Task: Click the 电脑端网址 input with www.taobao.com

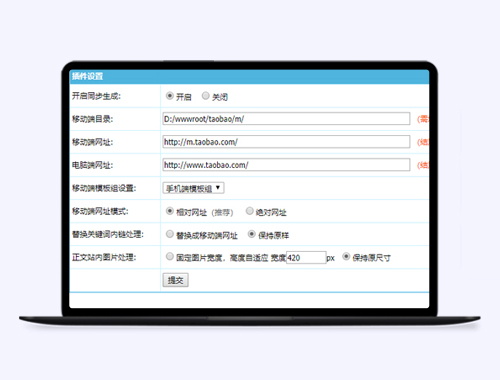Action: 286,165
